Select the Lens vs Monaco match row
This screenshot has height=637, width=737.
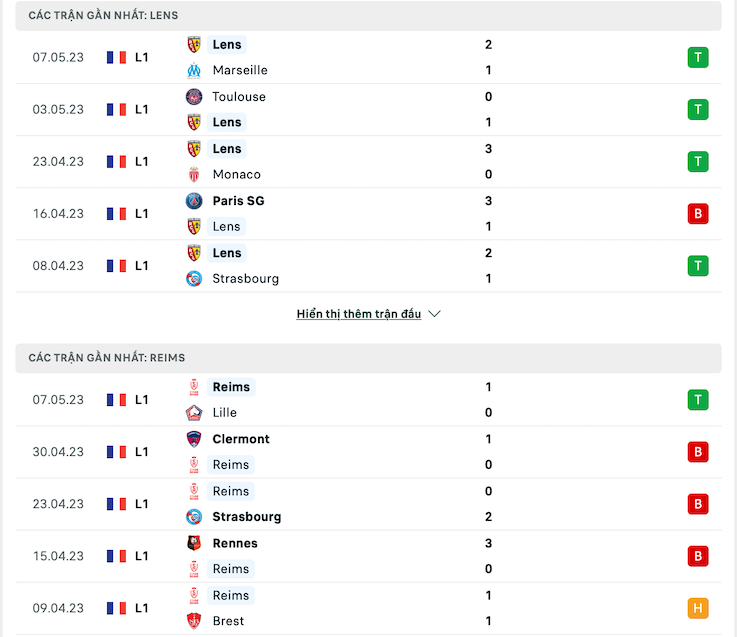click(x=368, y=162)
